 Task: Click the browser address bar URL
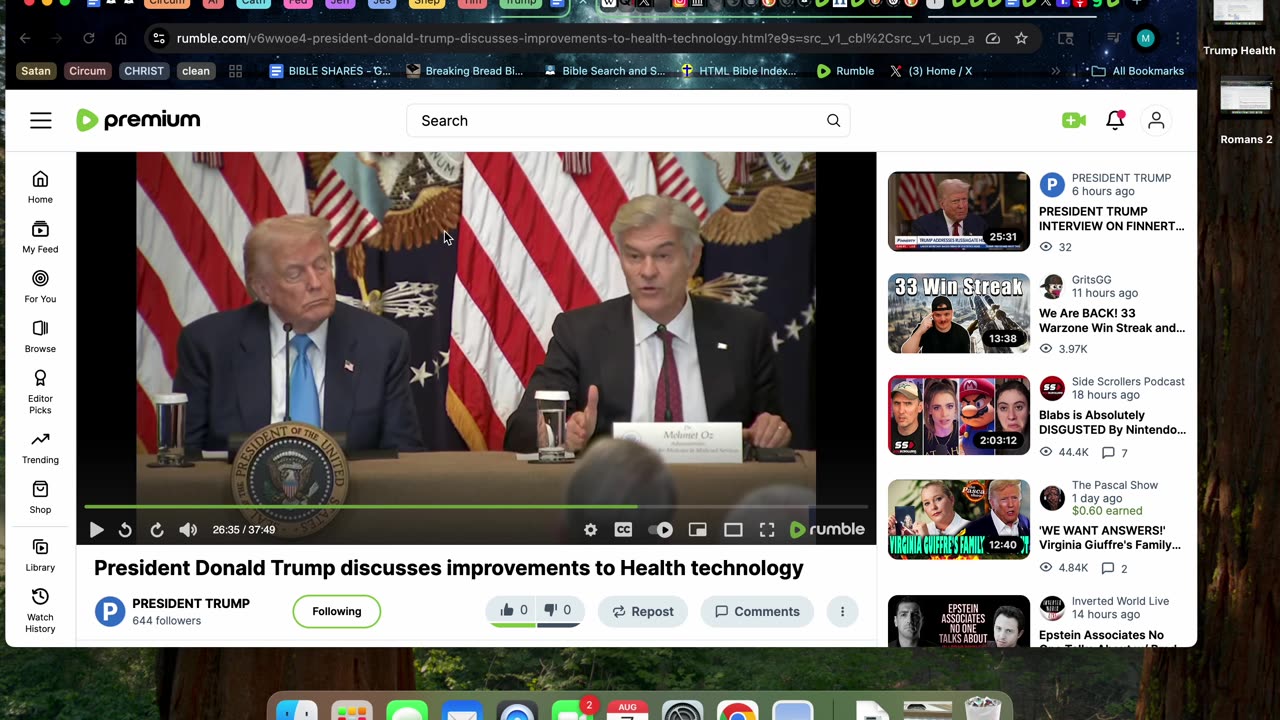click(x=575, y=39)
